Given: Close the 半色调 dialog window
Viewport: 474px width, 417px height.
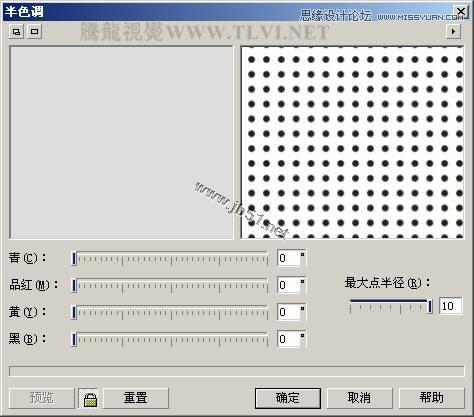Looking at the screenshot, I should (x=461, y=12).
